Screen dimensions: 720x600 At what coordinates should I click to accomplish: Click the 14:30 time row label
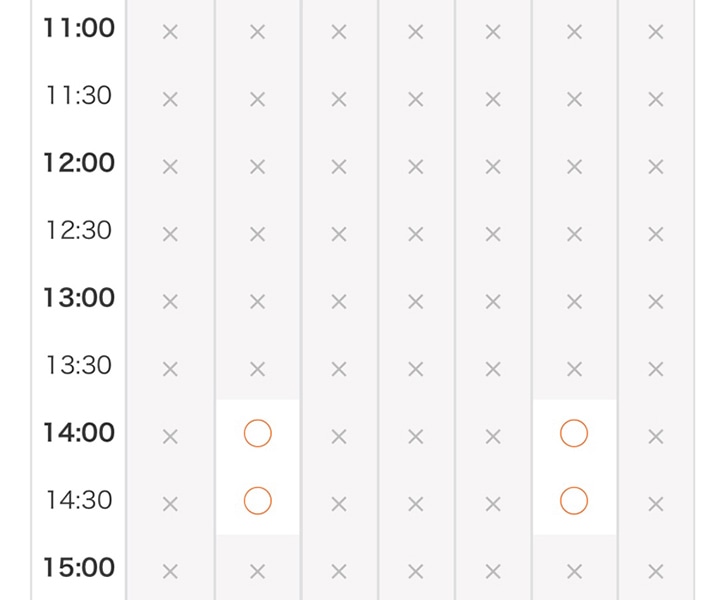[x=79, y=500]
